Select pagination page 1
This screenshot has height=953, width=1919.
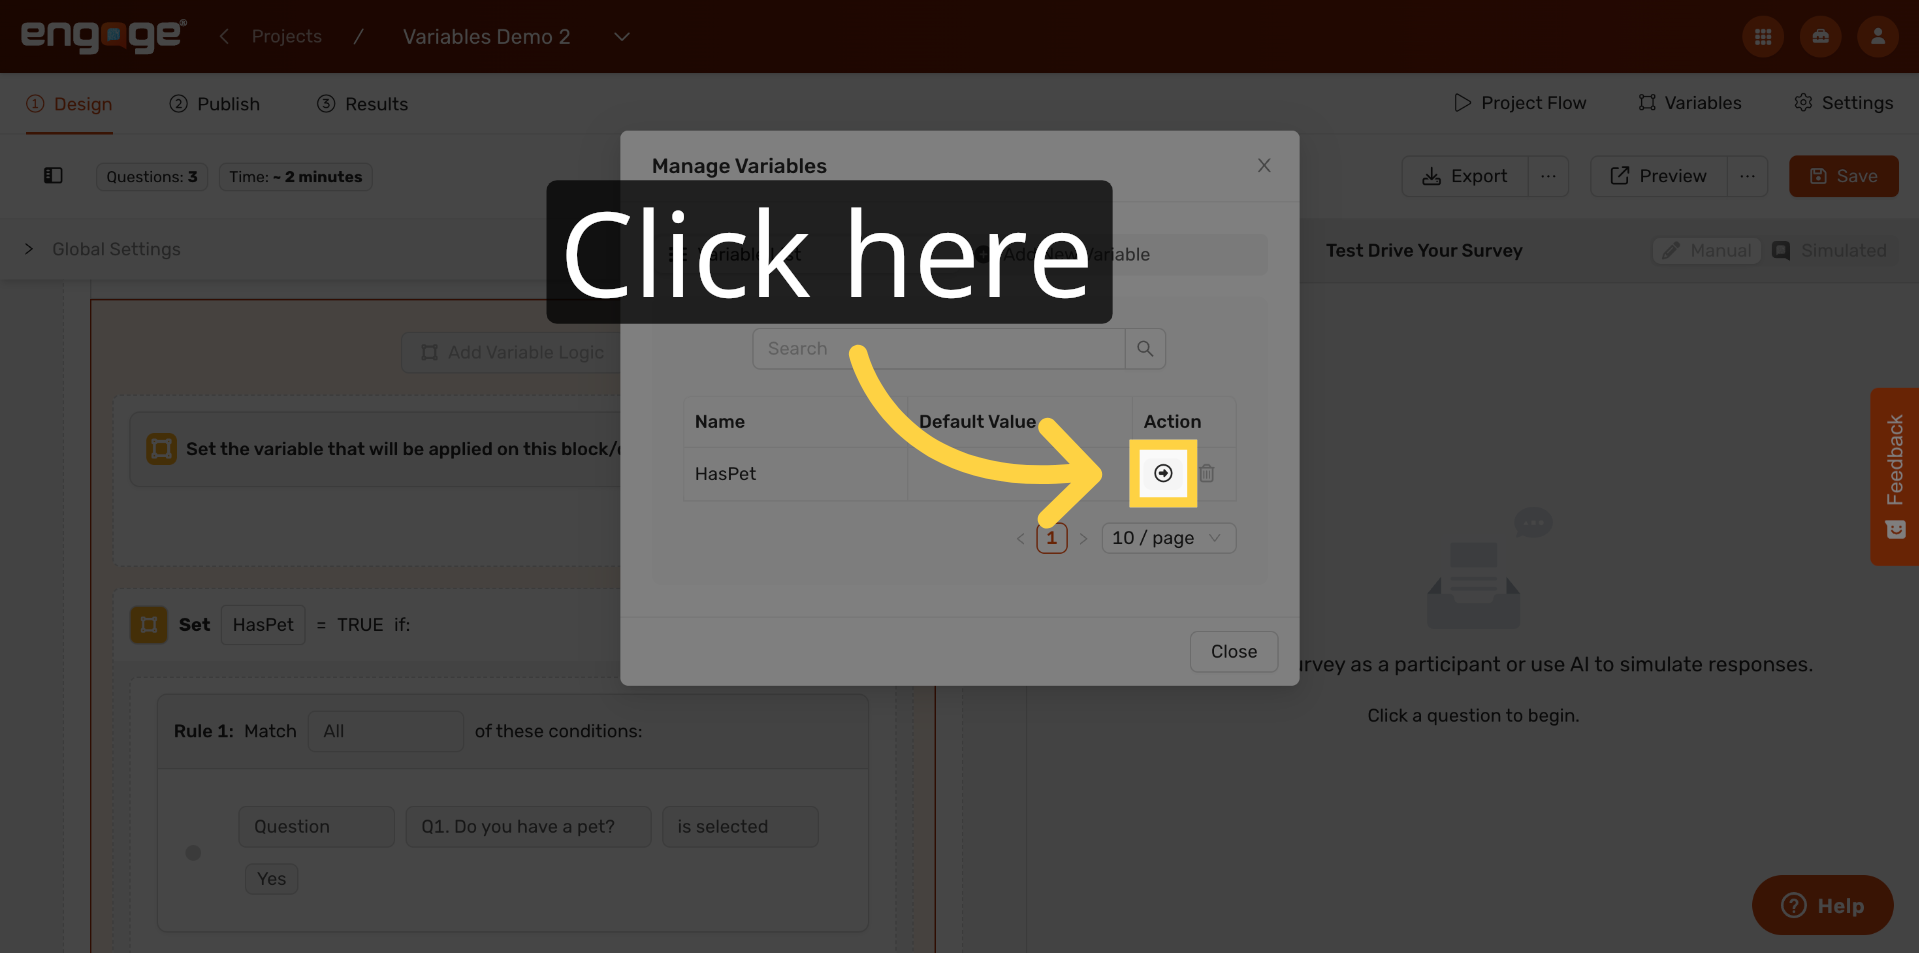tap(1051, 538)
